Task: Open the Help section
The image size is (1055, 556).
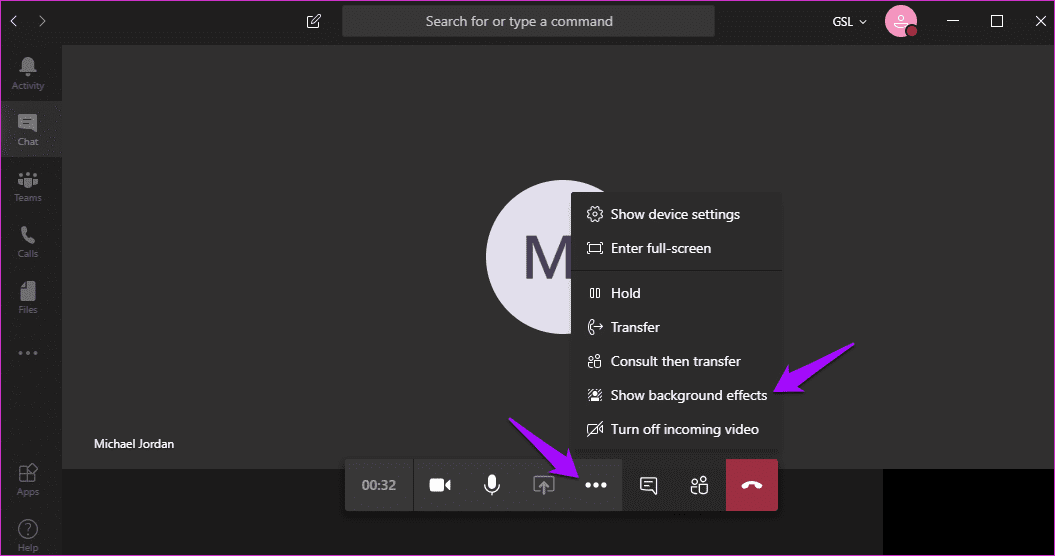Action: [x=28, y=536]
